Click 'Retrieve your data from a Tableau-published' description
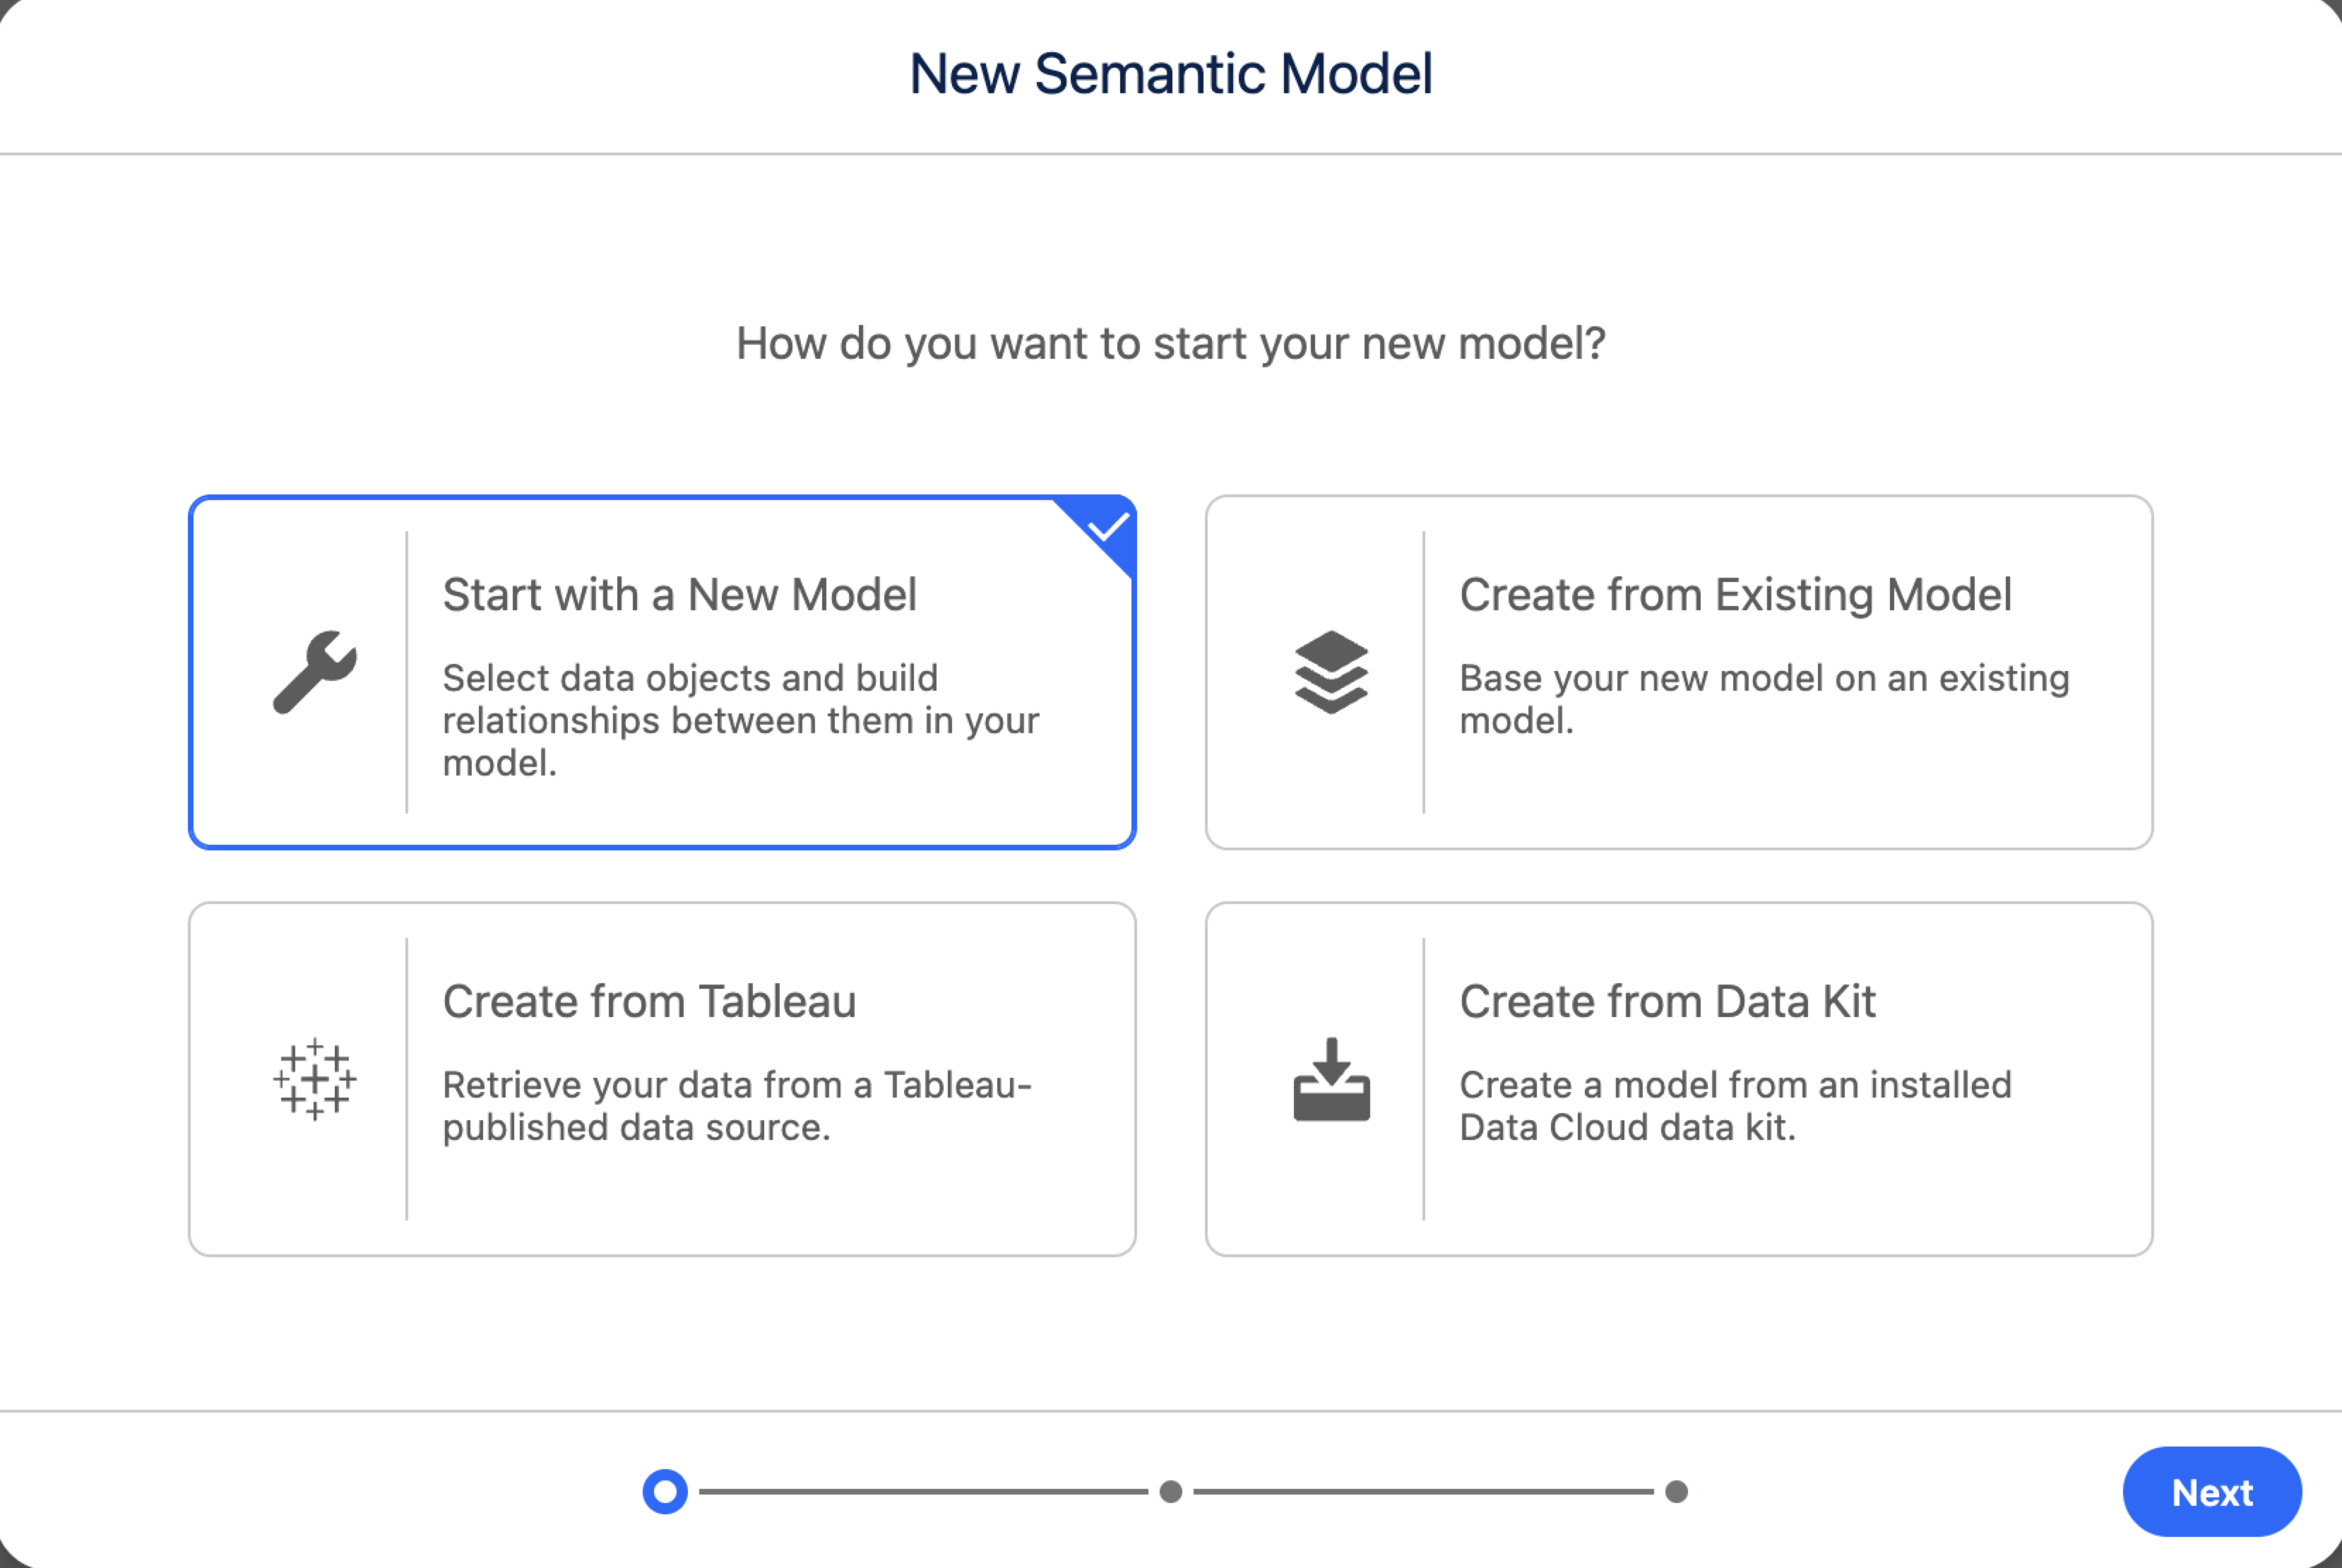Screen dimensions: 2342x1568 coord(737,1106)
